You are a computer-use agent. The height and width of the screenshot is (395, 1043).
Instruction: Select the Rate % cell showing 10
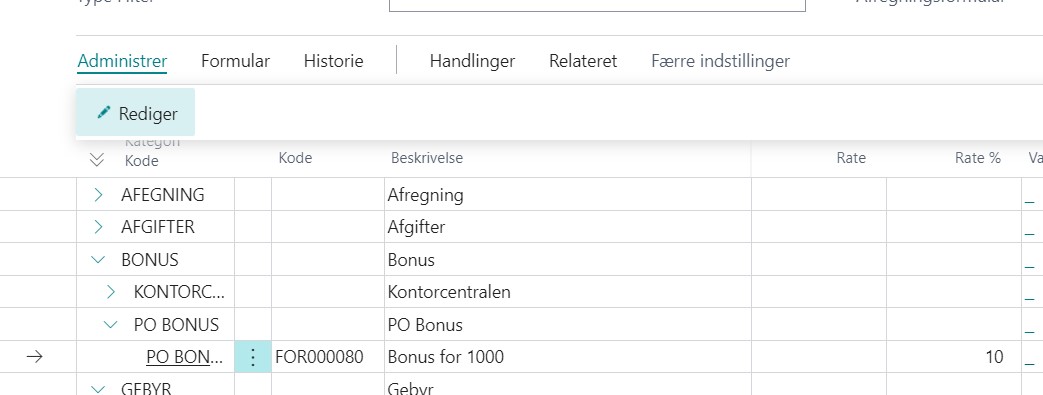[x=954, y=357]
